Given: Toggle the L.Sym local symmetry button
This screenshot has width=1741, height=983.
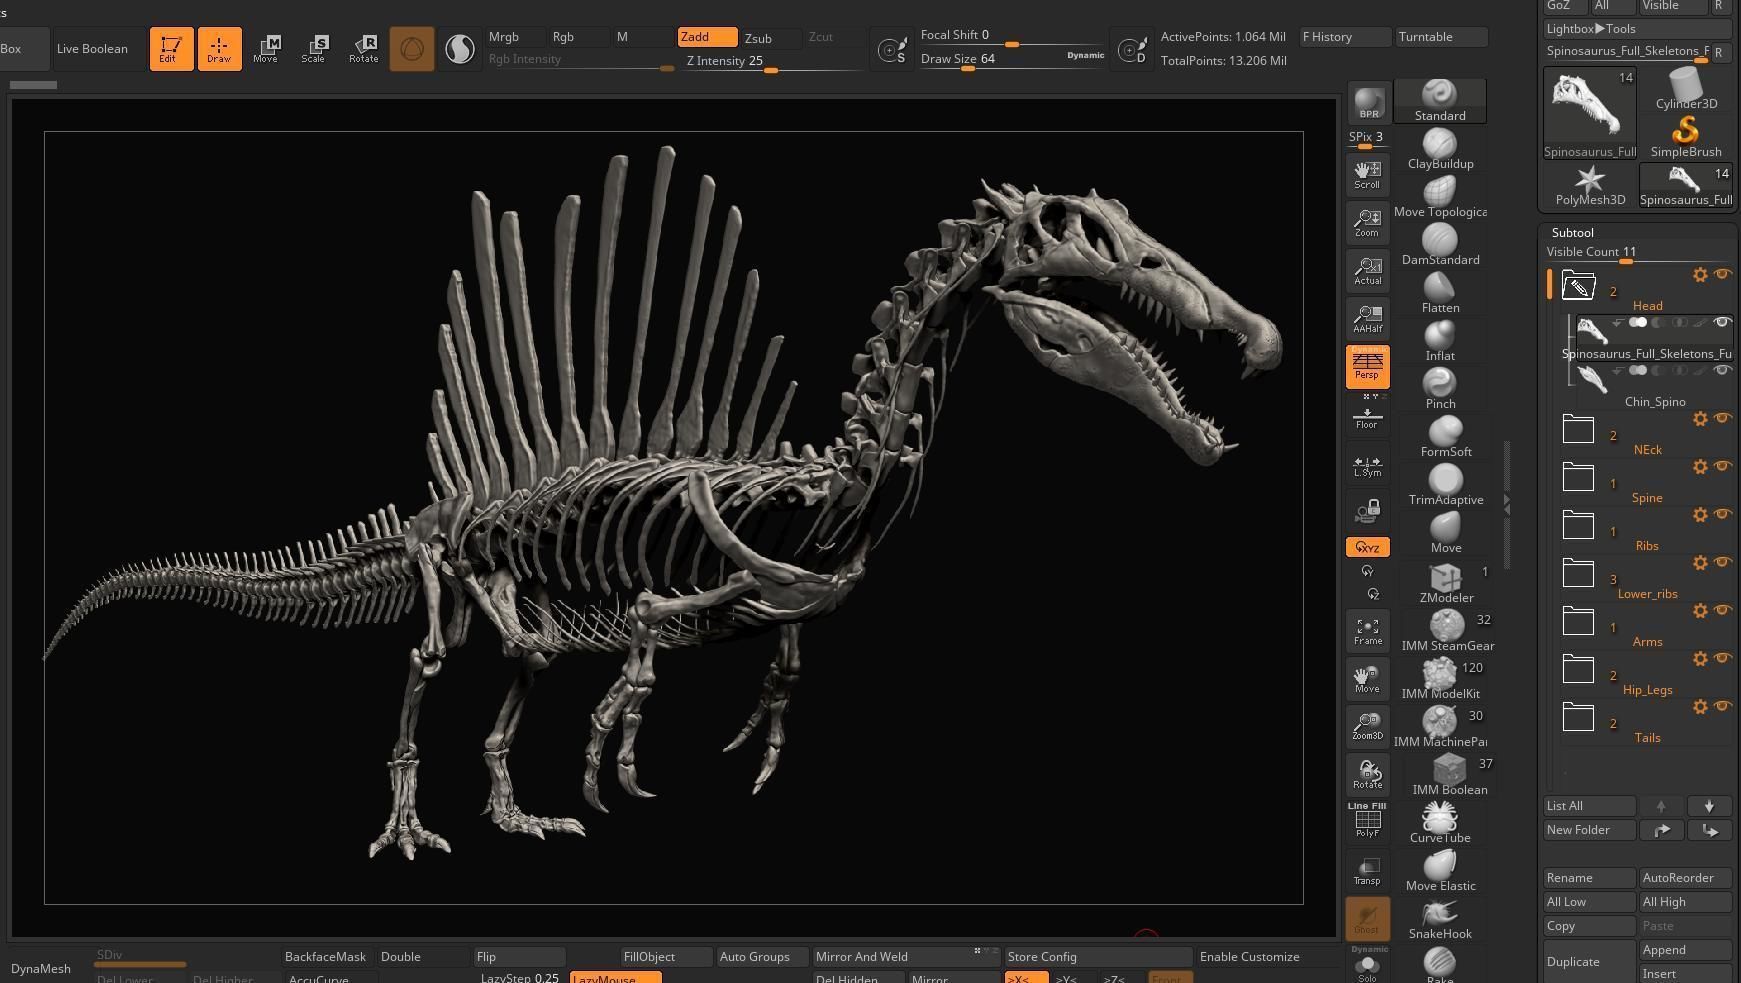Looking at the screenshot, I should coord(1367,464).
